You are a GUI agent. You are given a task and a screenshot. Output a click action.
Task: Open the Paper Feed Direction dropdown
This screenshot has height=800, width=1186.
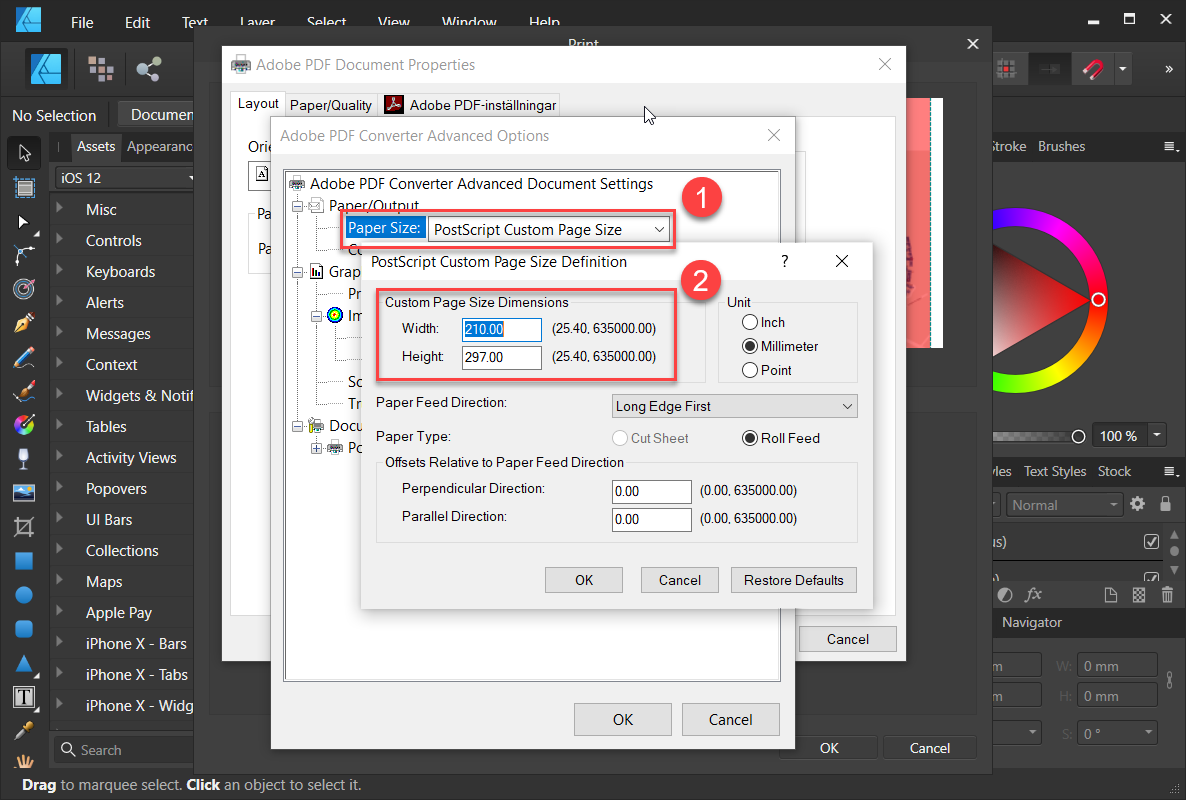(734, 406)
